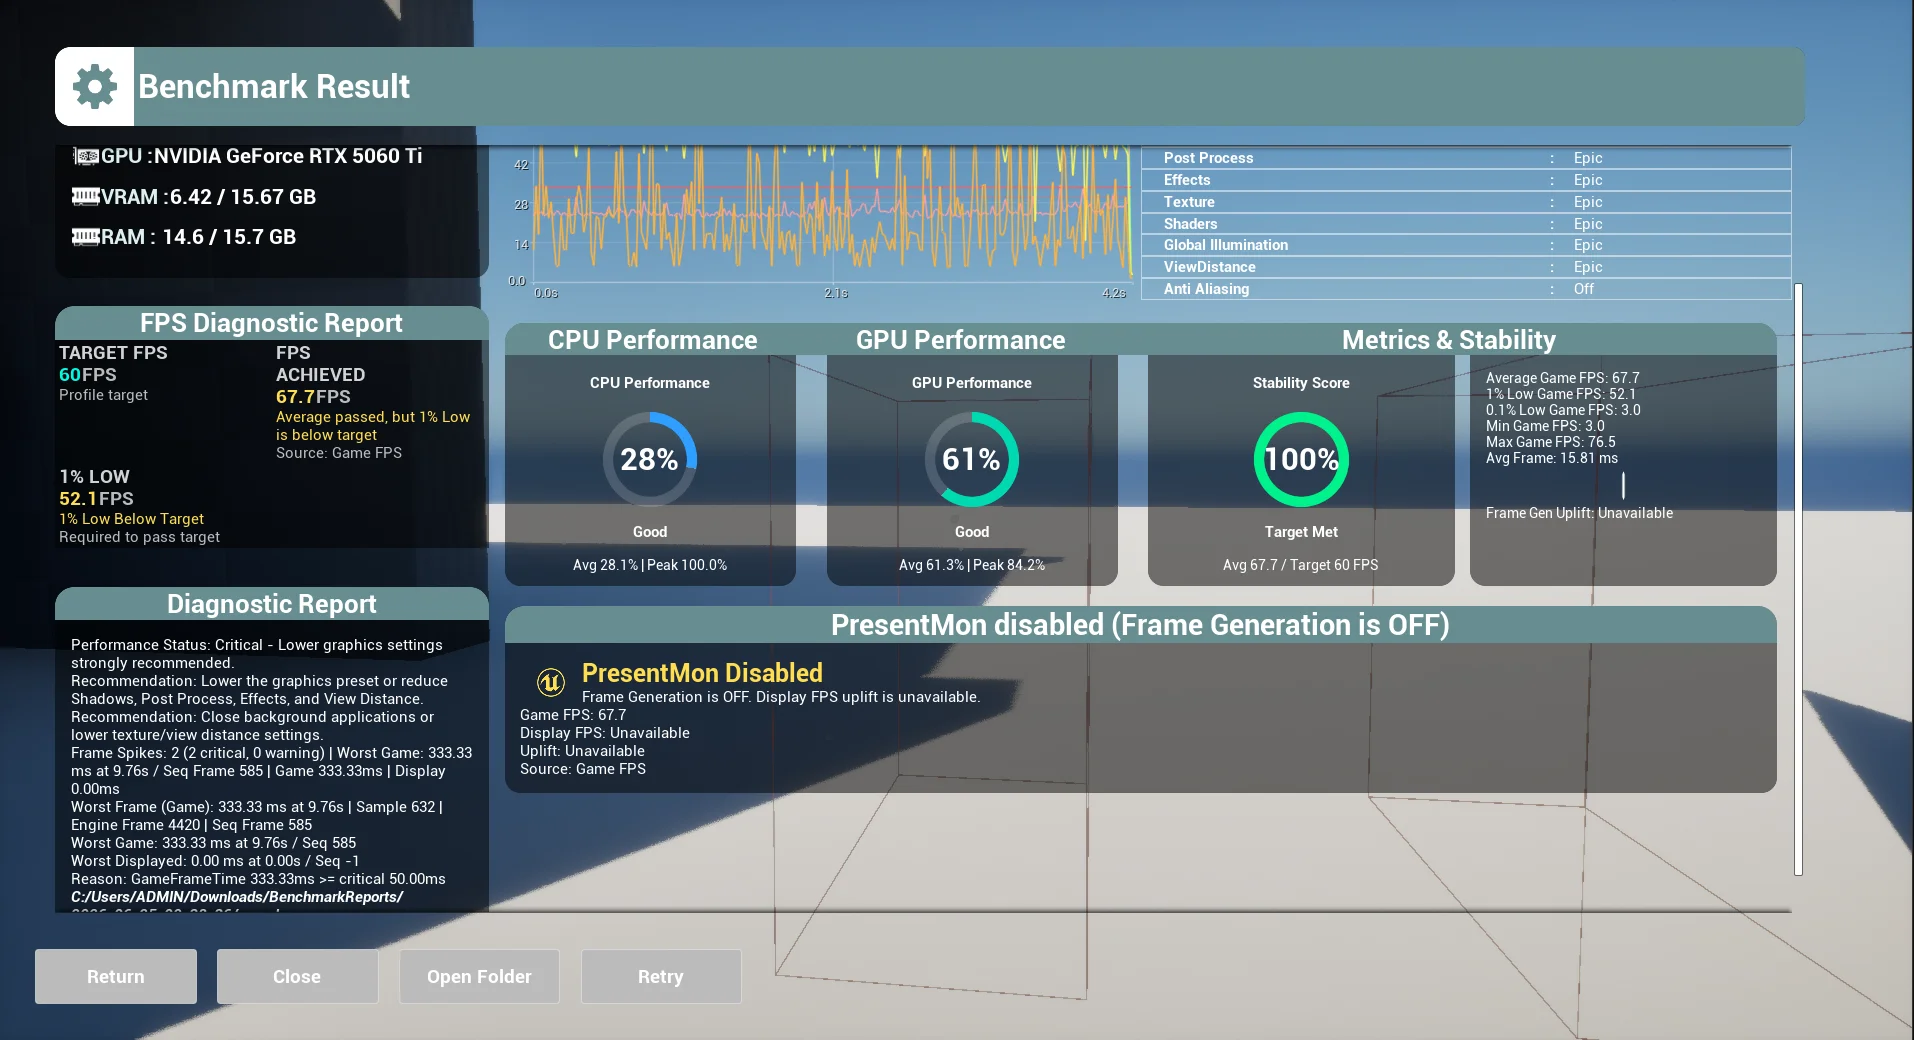Image resolution: width=1914 pixels, height=1040 pixels.
Task: Retry the benchmark run
Action: pyautogui.click(x=661, y=976)
